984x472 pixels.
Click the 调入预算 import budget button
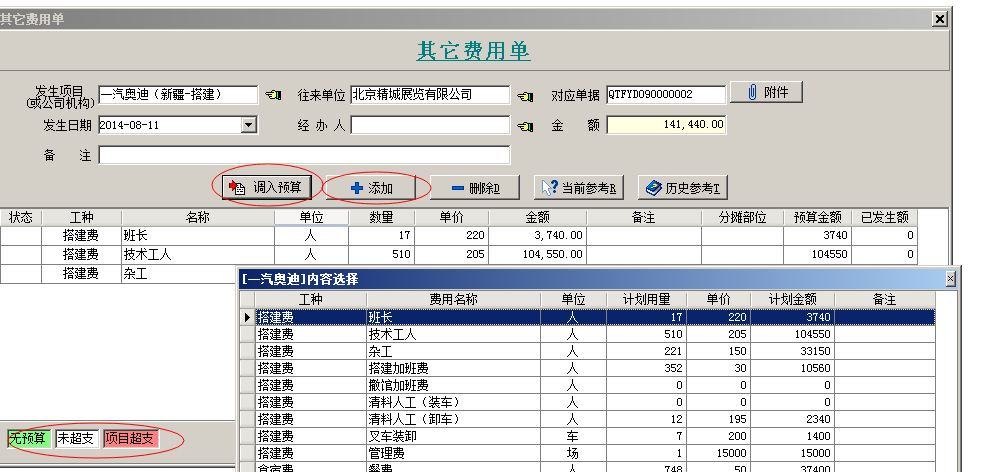pos(267,187)
